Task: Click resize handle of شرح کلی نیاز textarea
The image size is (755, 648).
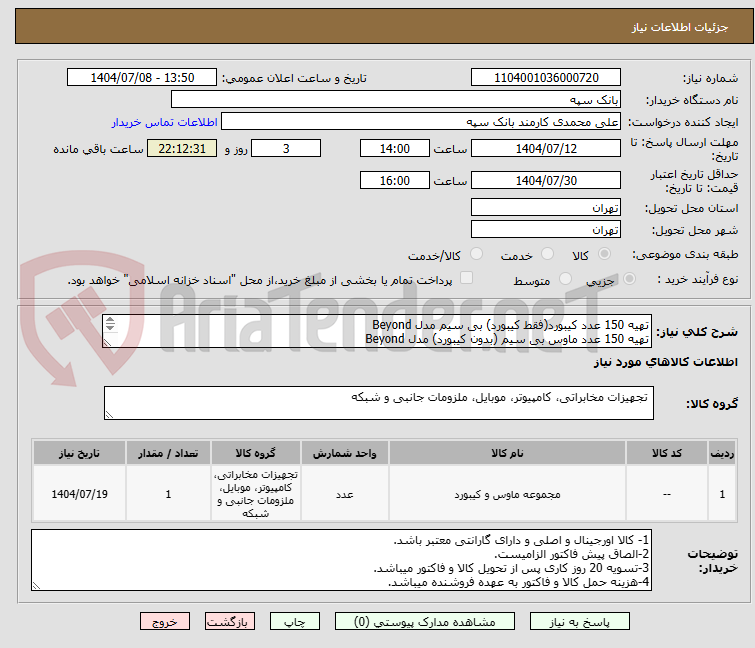Action: [x=108, y=342]
